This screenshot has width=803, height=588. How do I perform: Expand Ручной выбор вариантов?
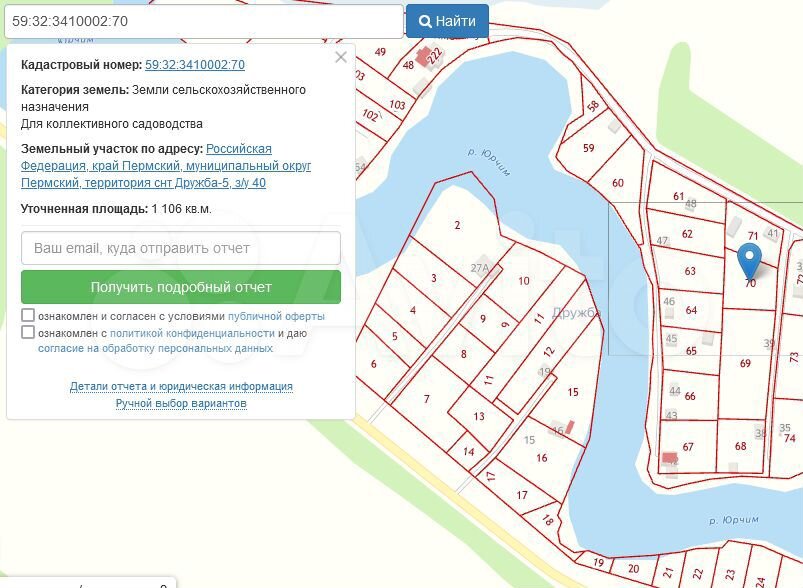click(181, 403)
